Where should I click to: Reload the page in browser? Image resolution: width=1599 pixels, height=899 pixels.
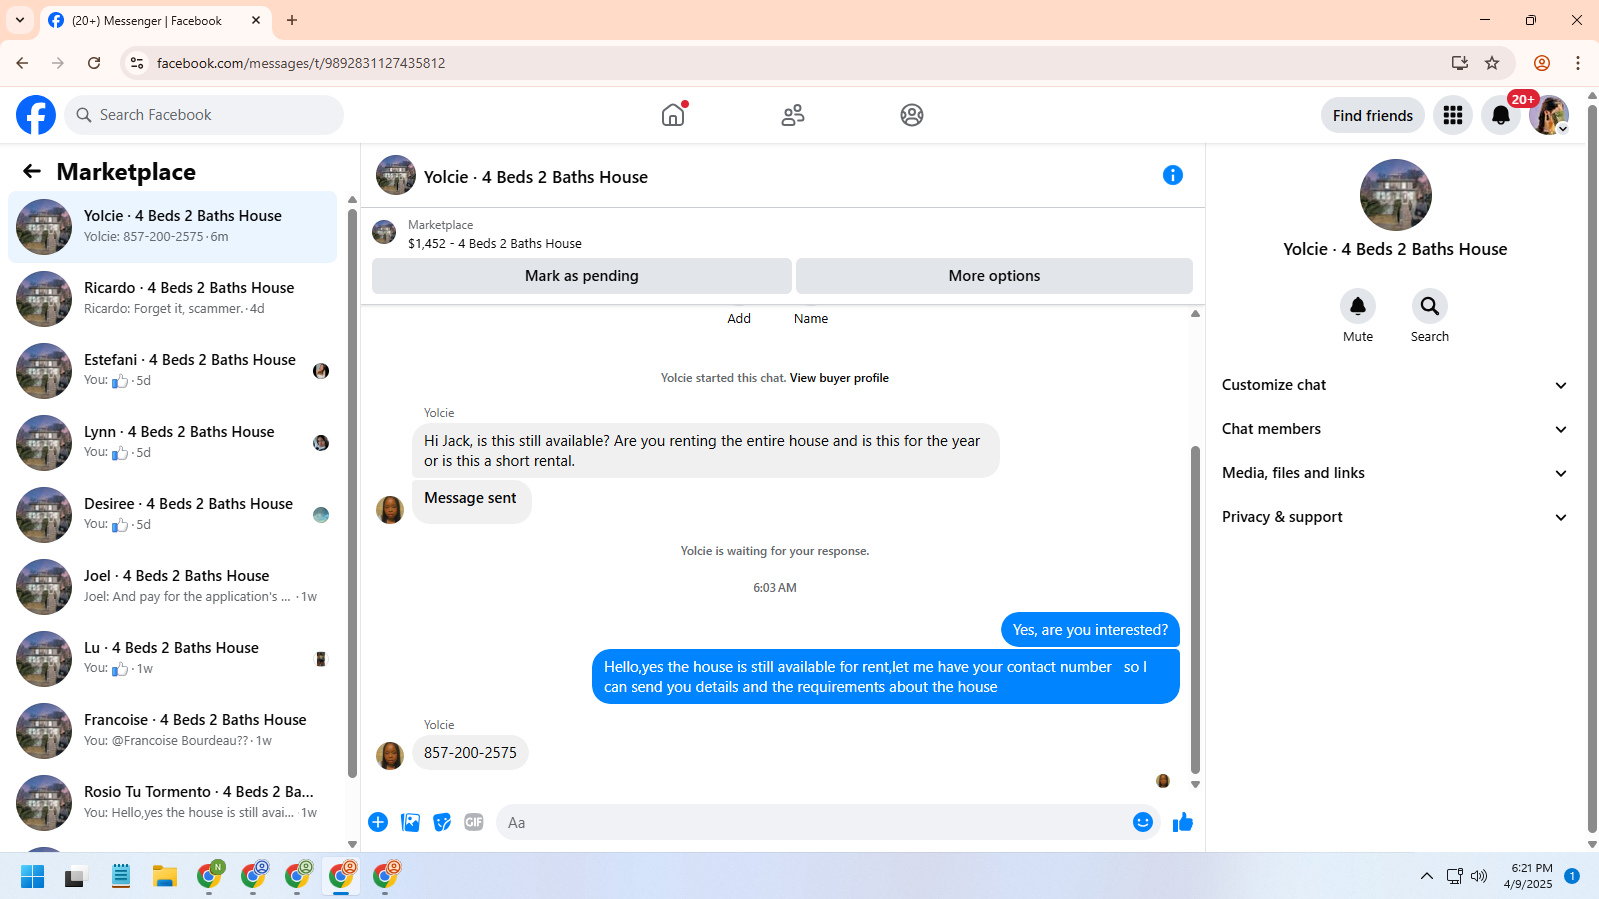94,63
